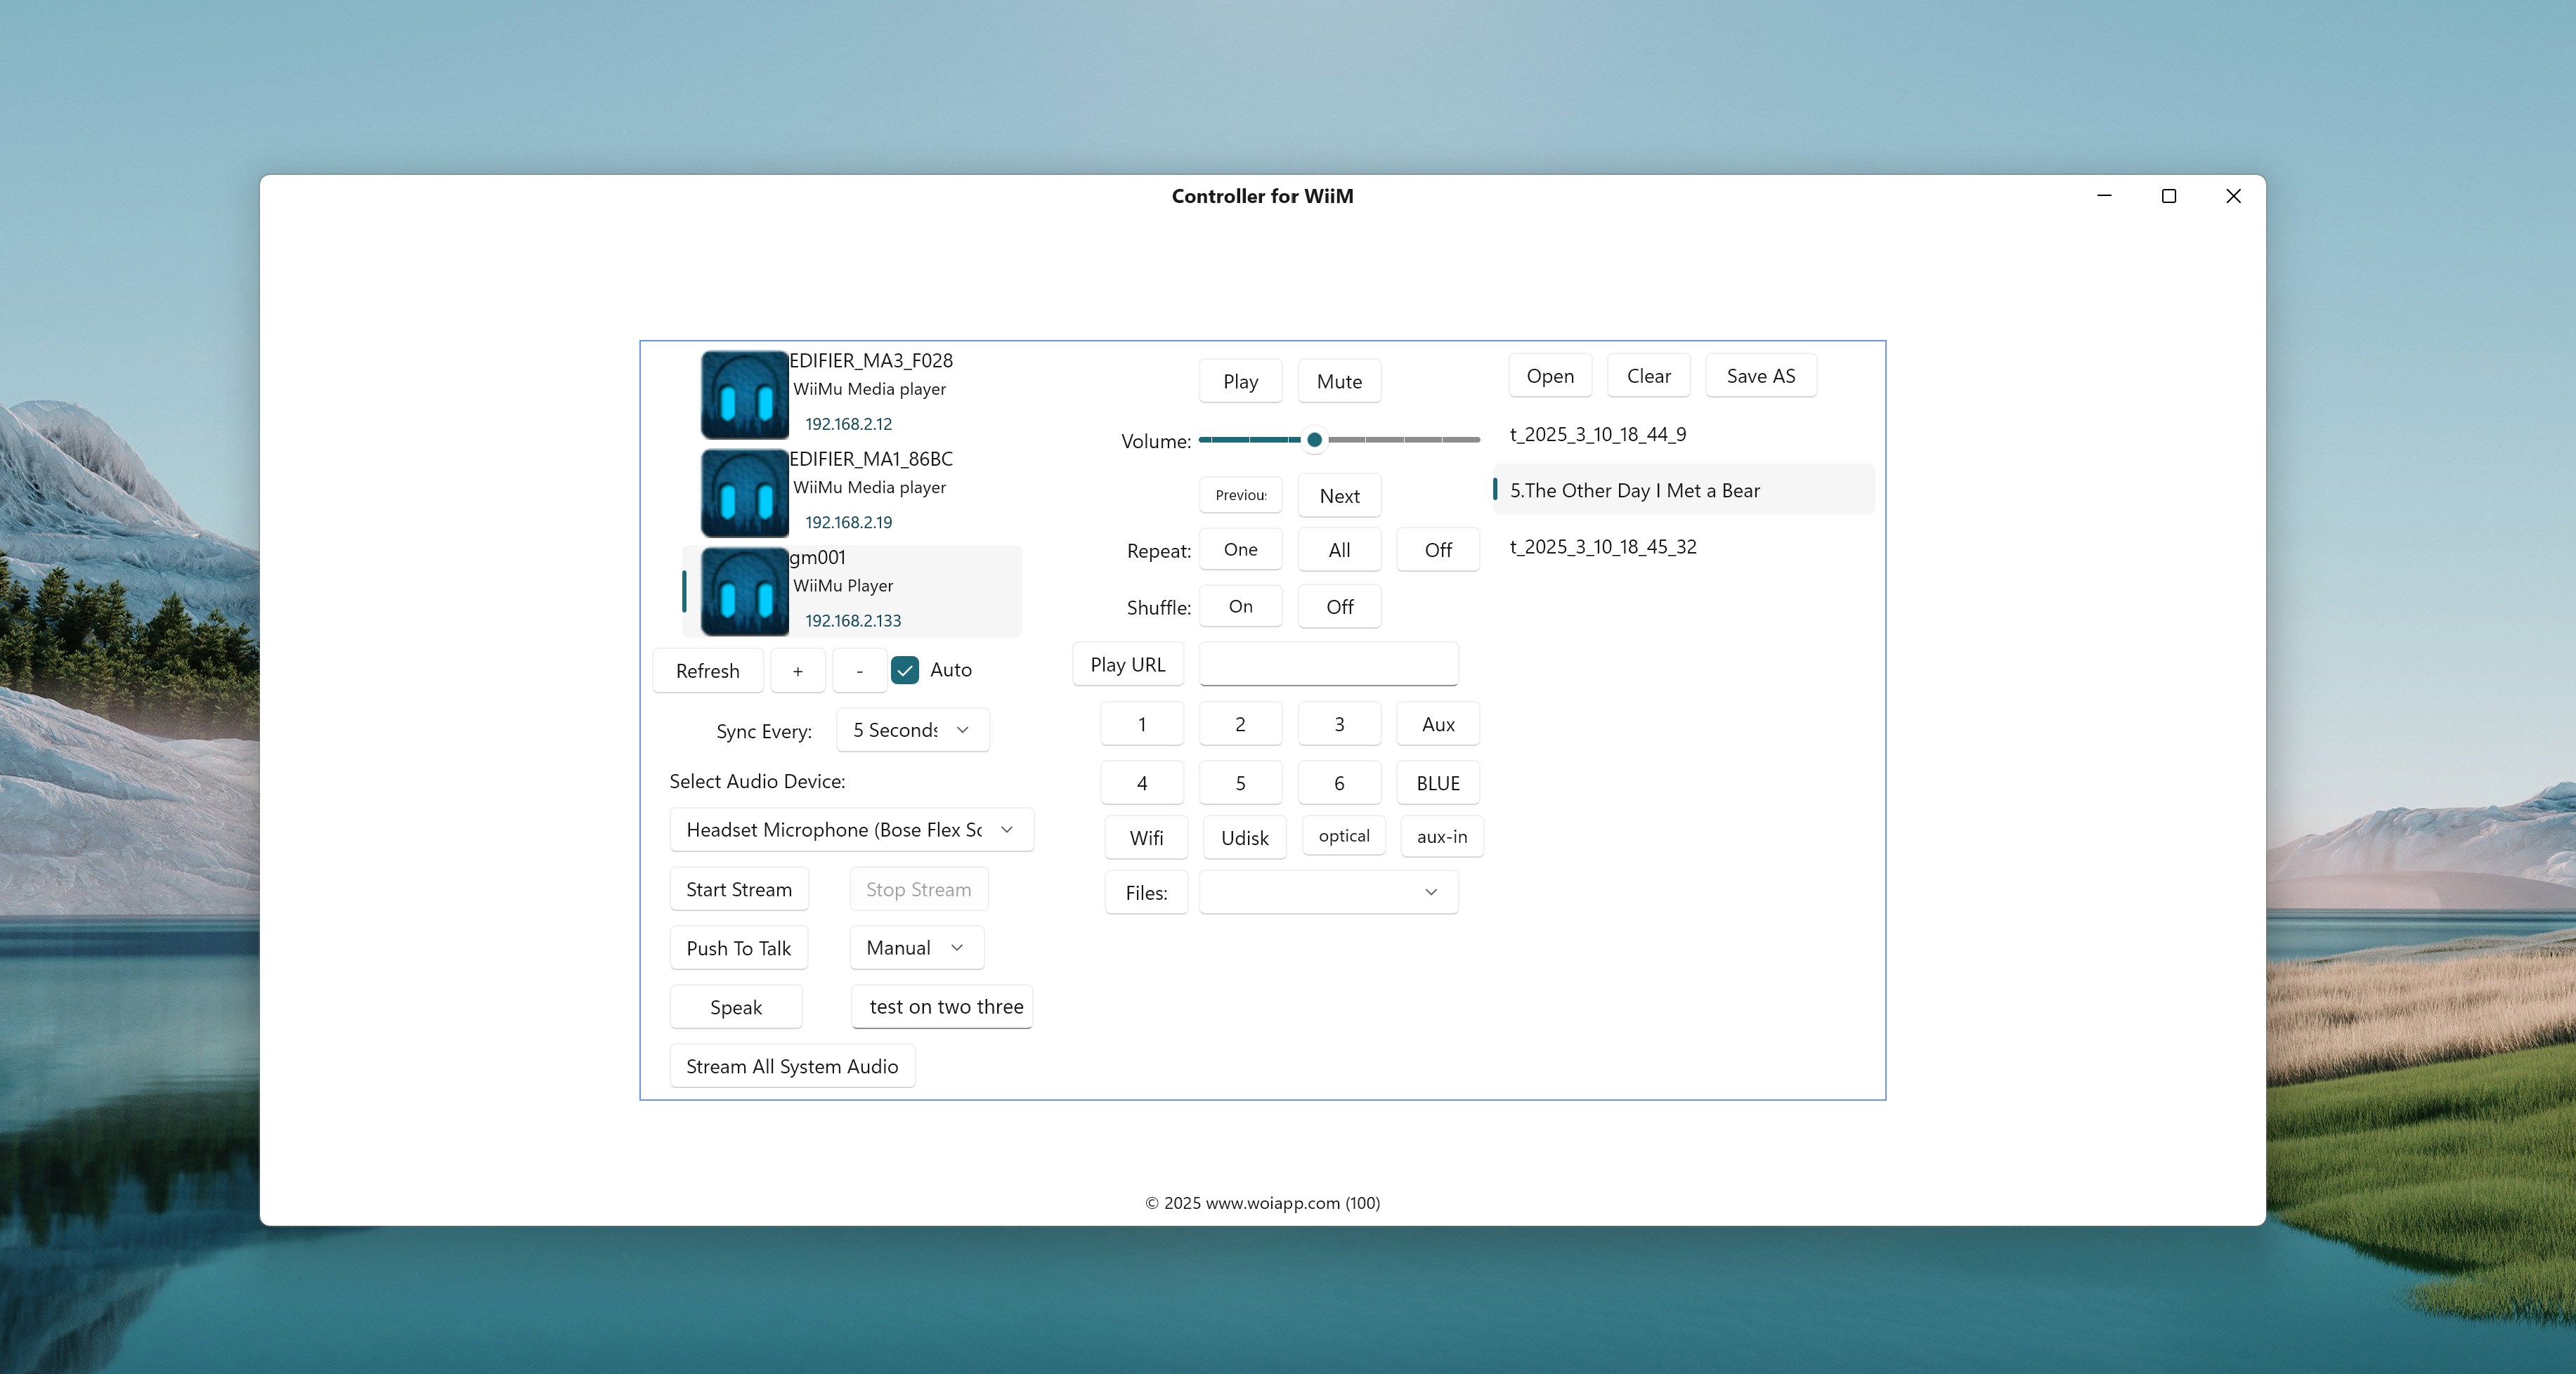This screenshot has height=1374, width=2576.
Task: Select playlist entry t_2025_3_10_18_45_32
Action: click(1602, 547)
